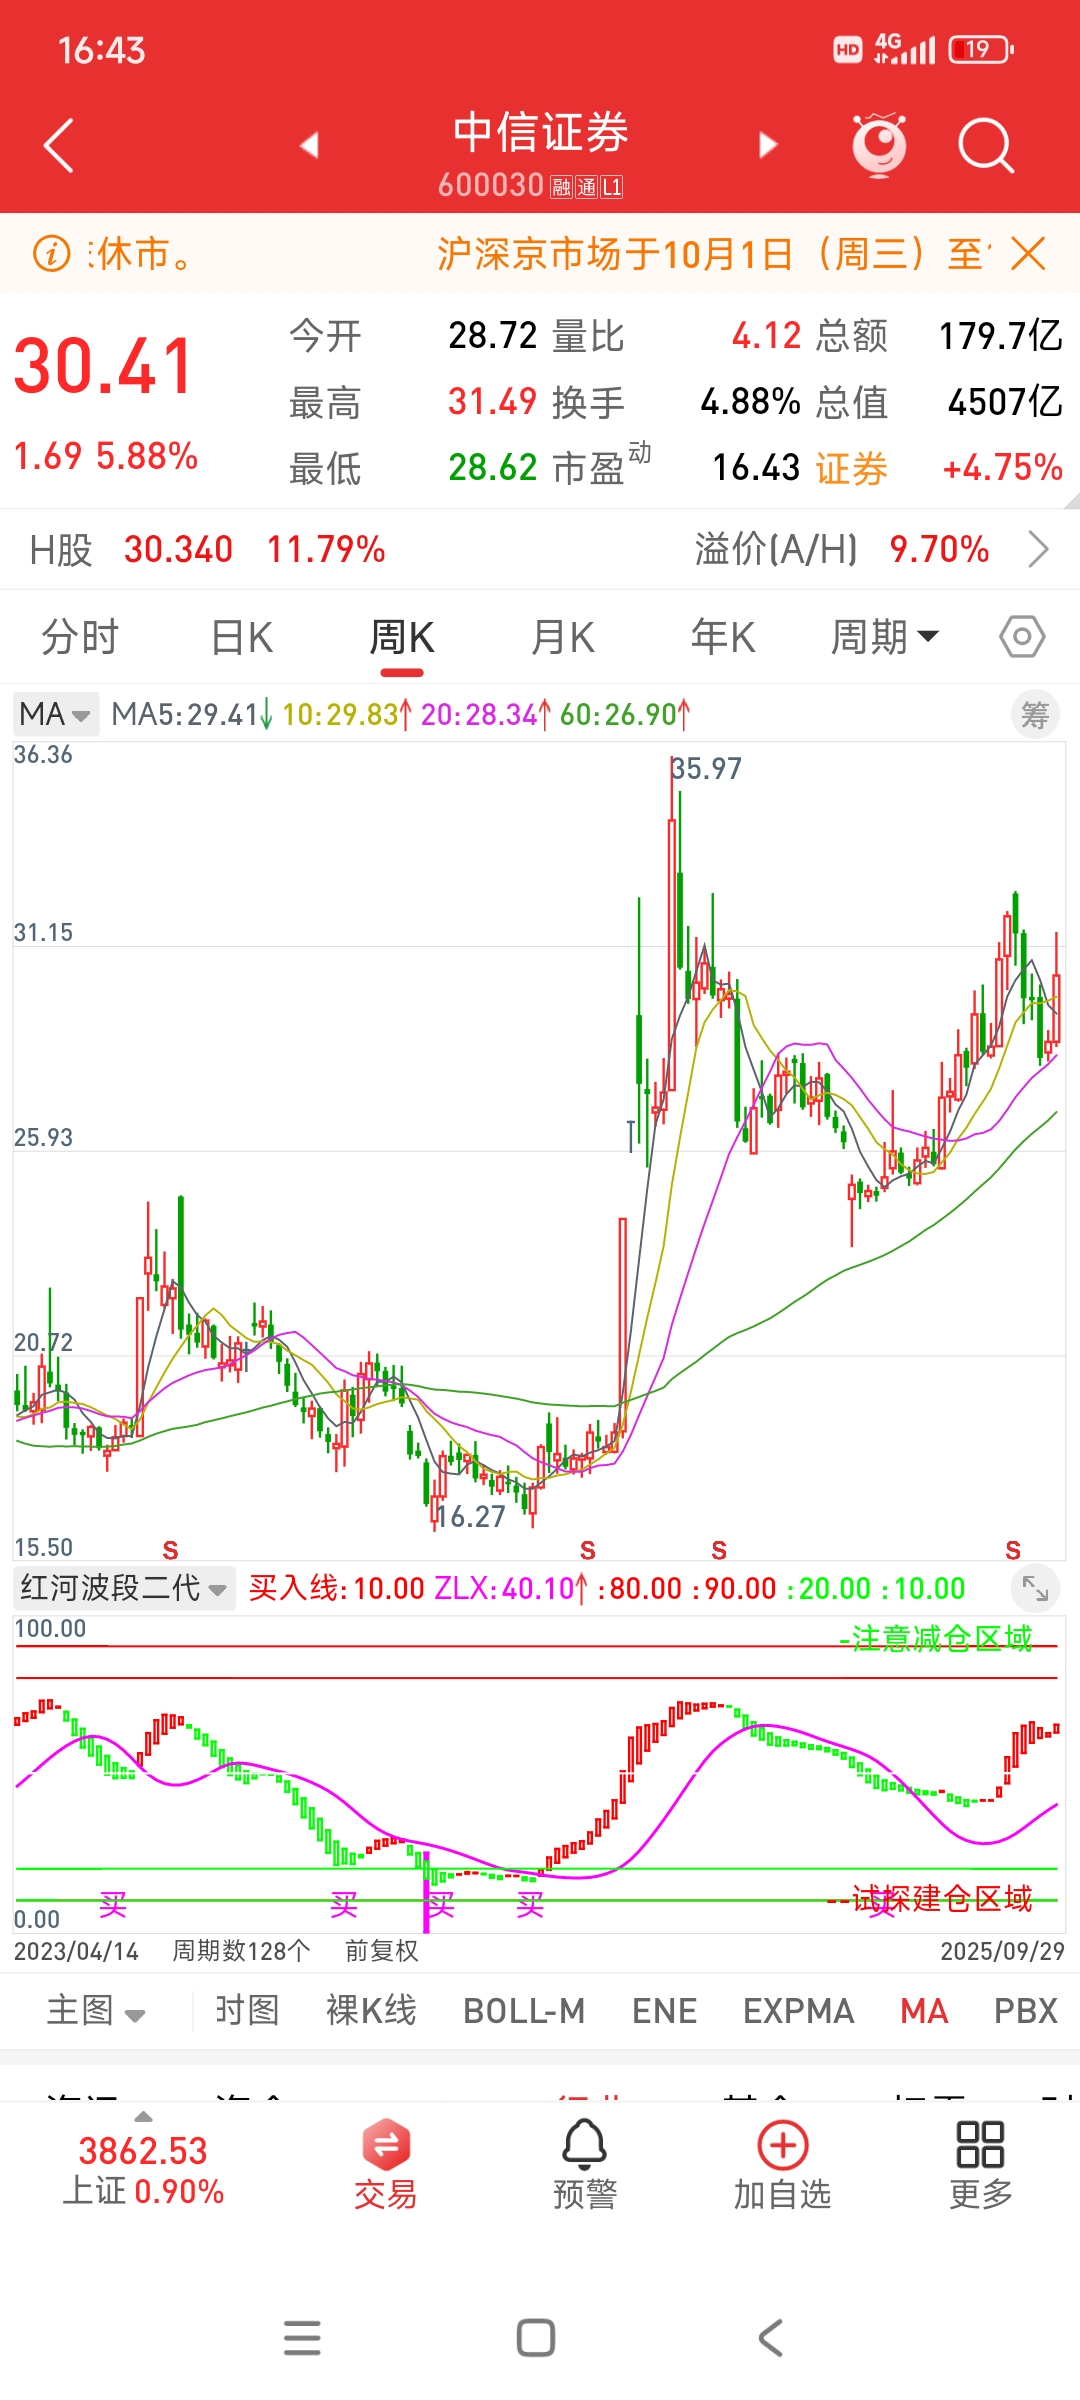Tap 总额 179.7亿 value
The width and height of the screenshot is (1080, 2400).
pos(1001,336)
